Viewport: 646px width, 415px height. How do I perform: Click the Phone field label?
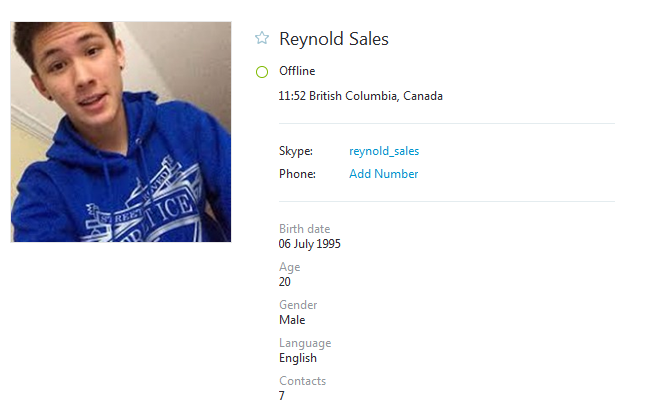[297, 174]
